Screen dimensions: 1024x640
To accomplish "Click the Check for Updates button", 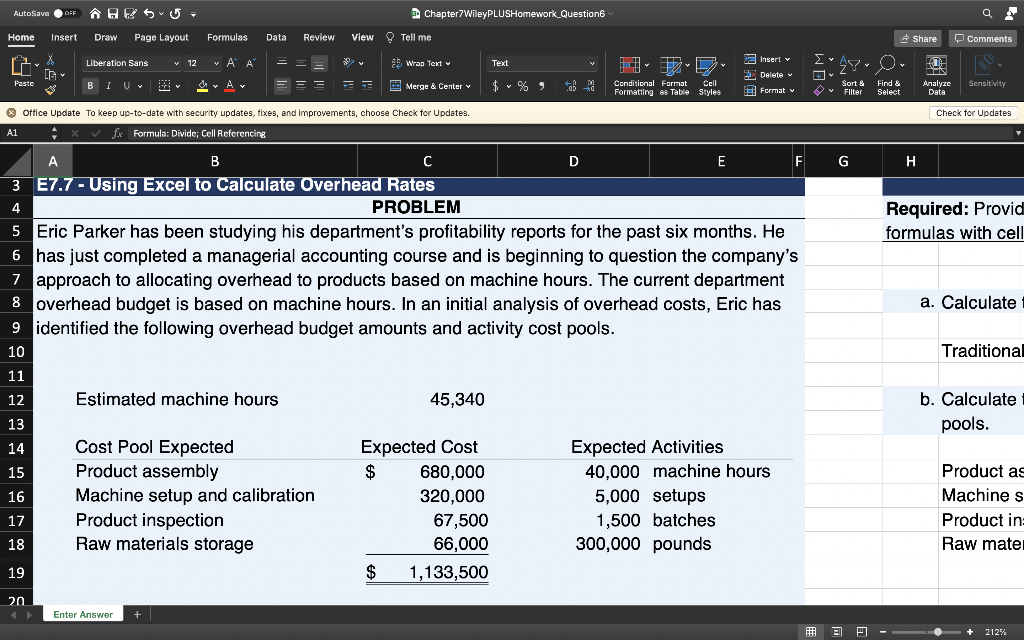I will (x=972, y=115).
